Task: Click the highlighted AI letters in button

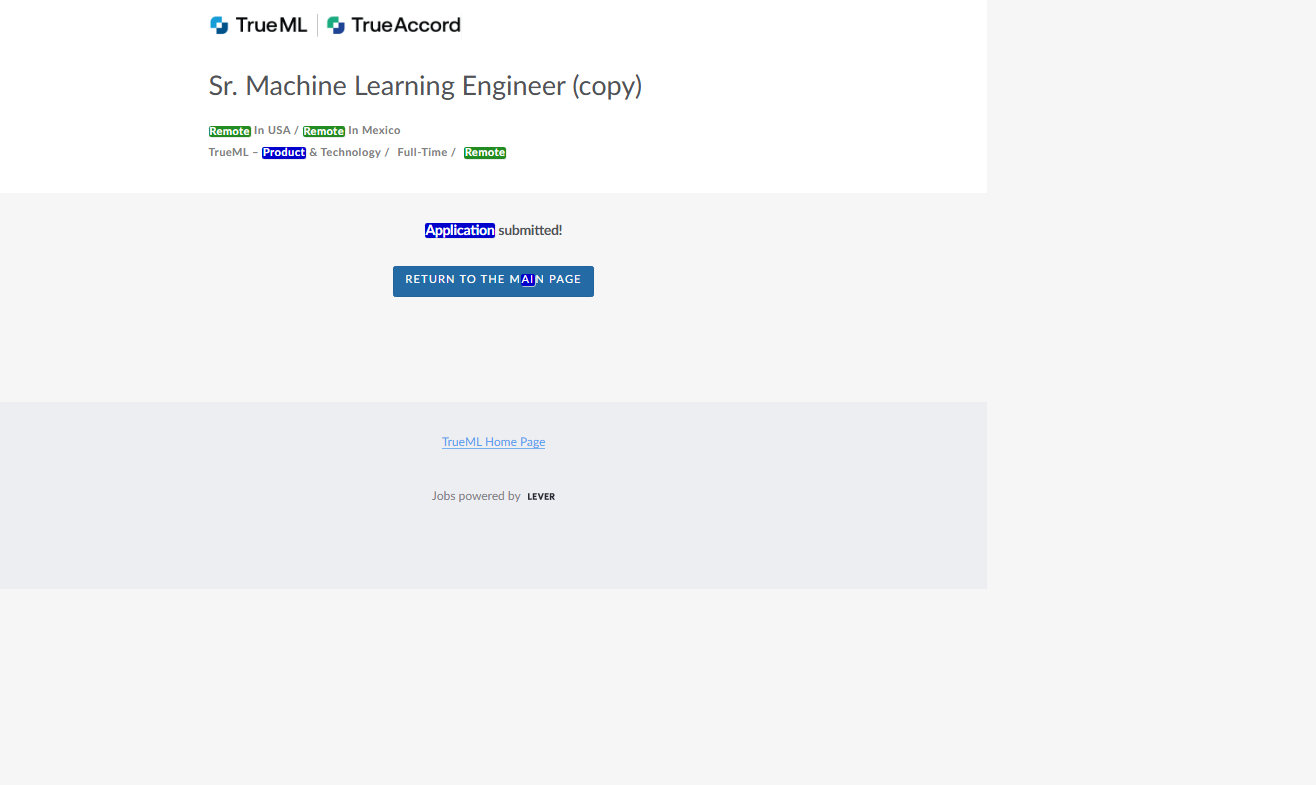Action: (x=527, y=280)
